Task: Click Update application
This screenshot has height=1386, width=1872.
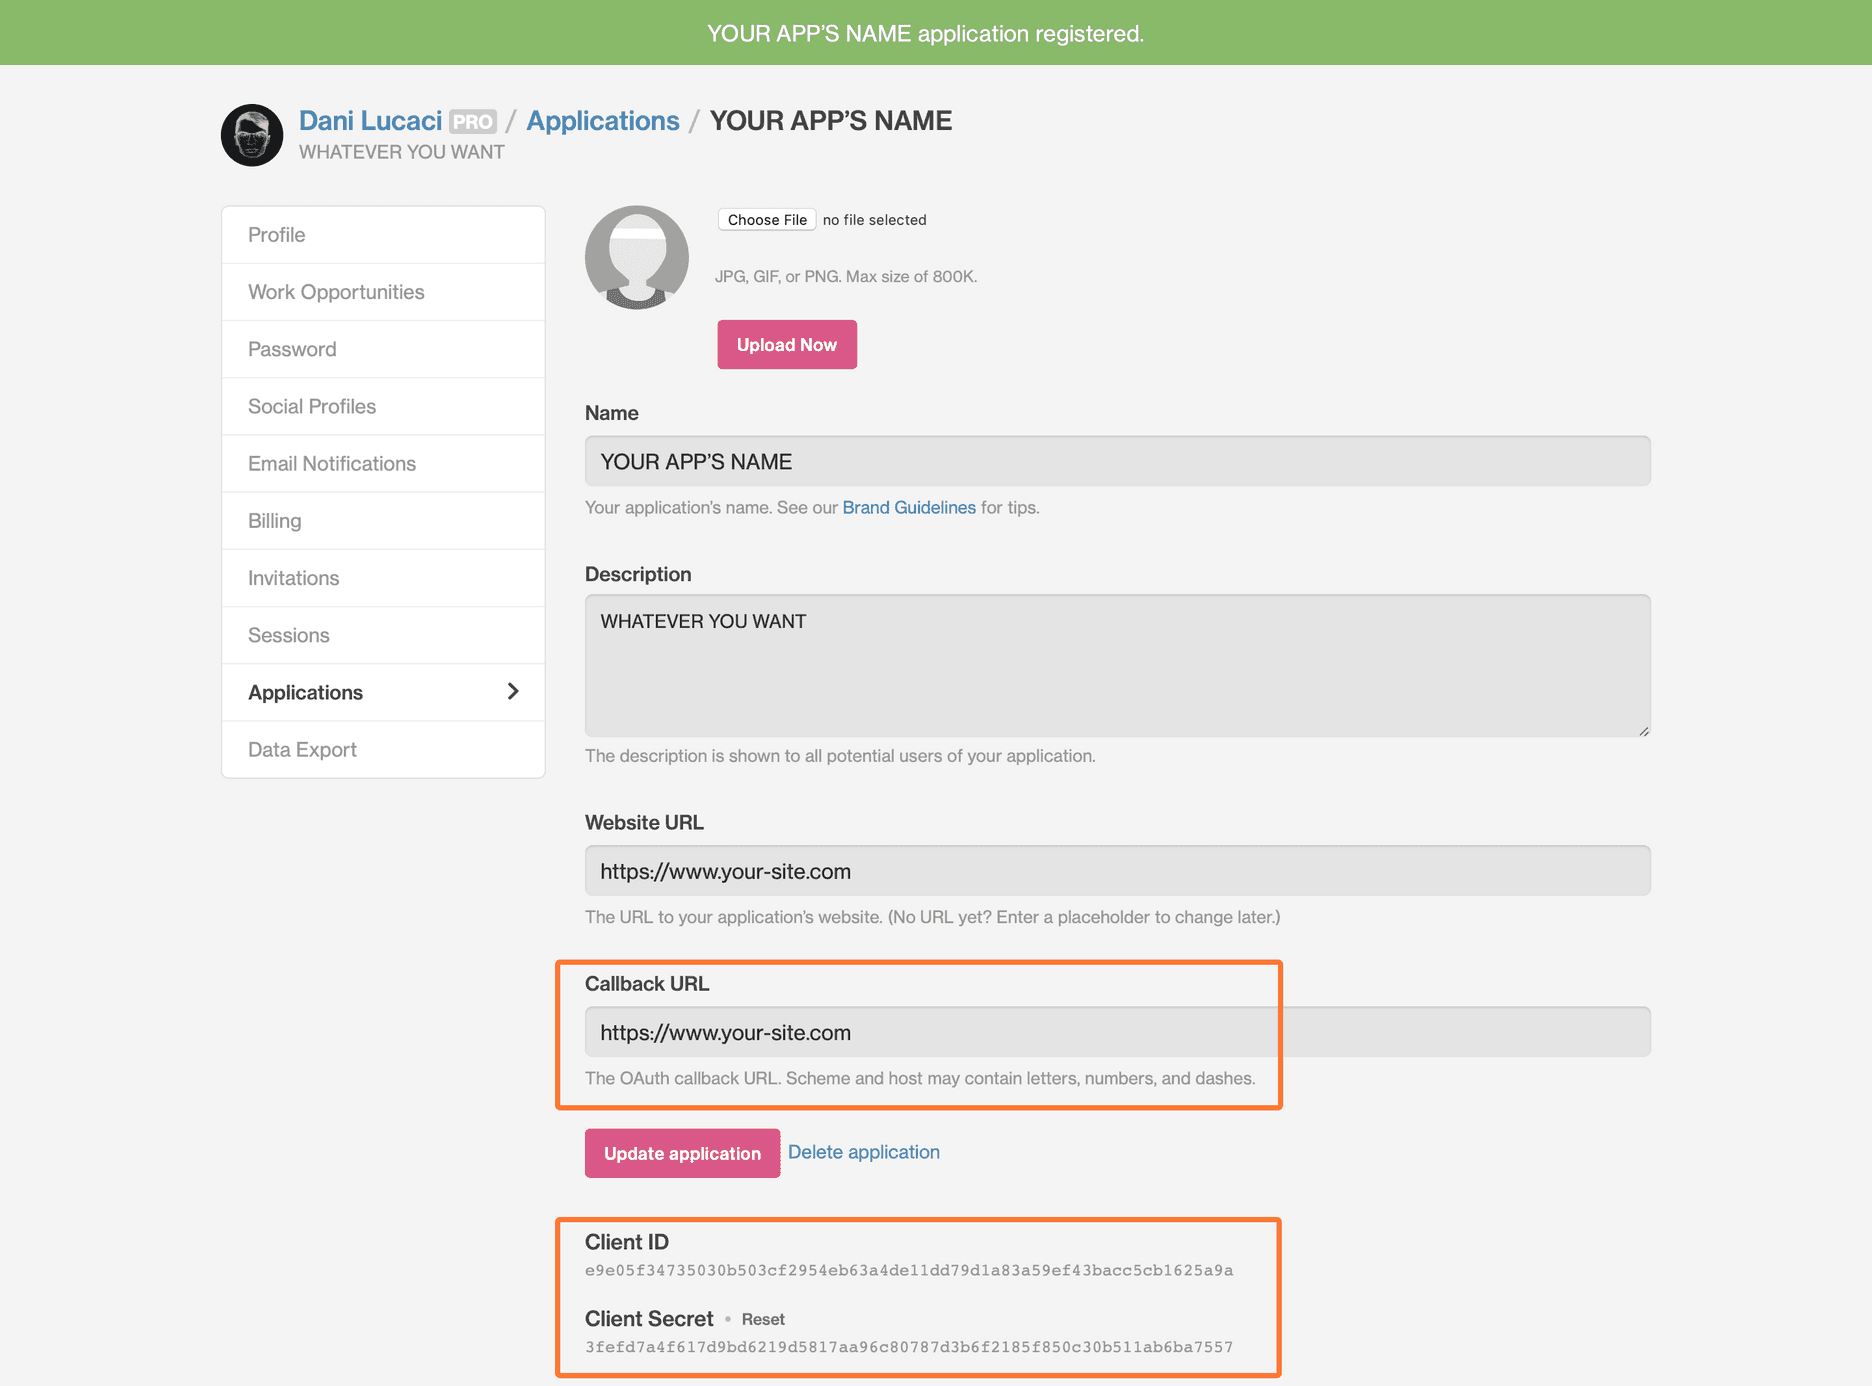Action: tap(682, 1153)
